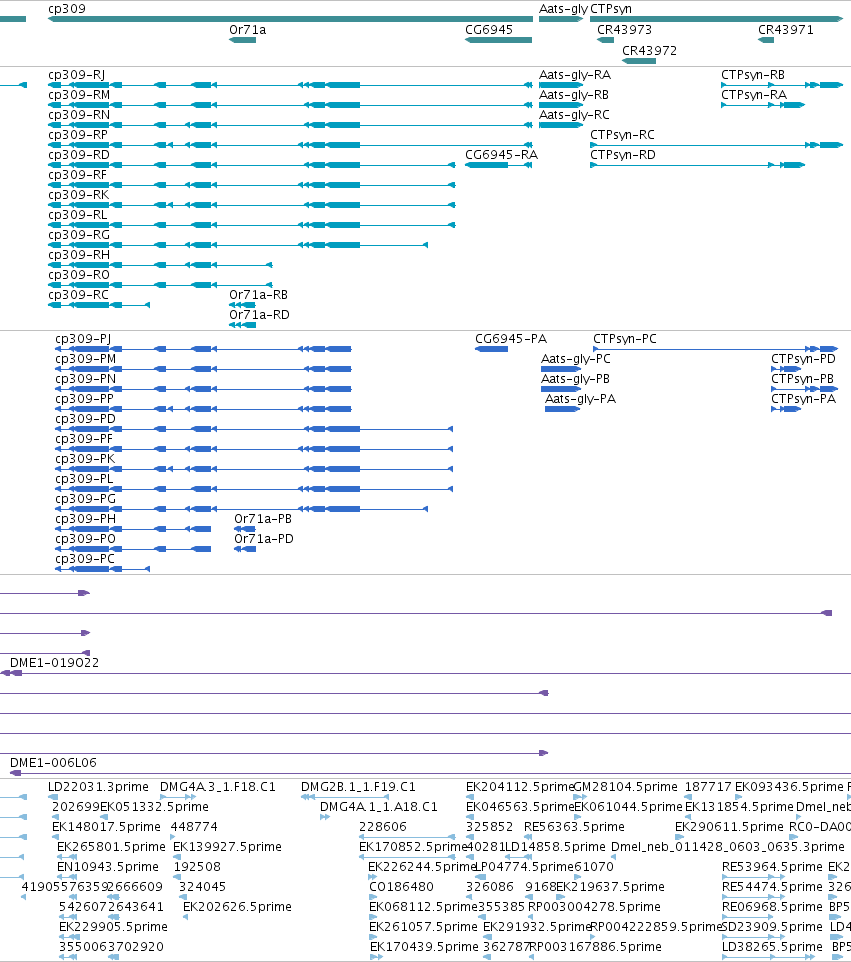Select clone DME1-019O22
Screen dimensions: 851x962
pos(54,663)
